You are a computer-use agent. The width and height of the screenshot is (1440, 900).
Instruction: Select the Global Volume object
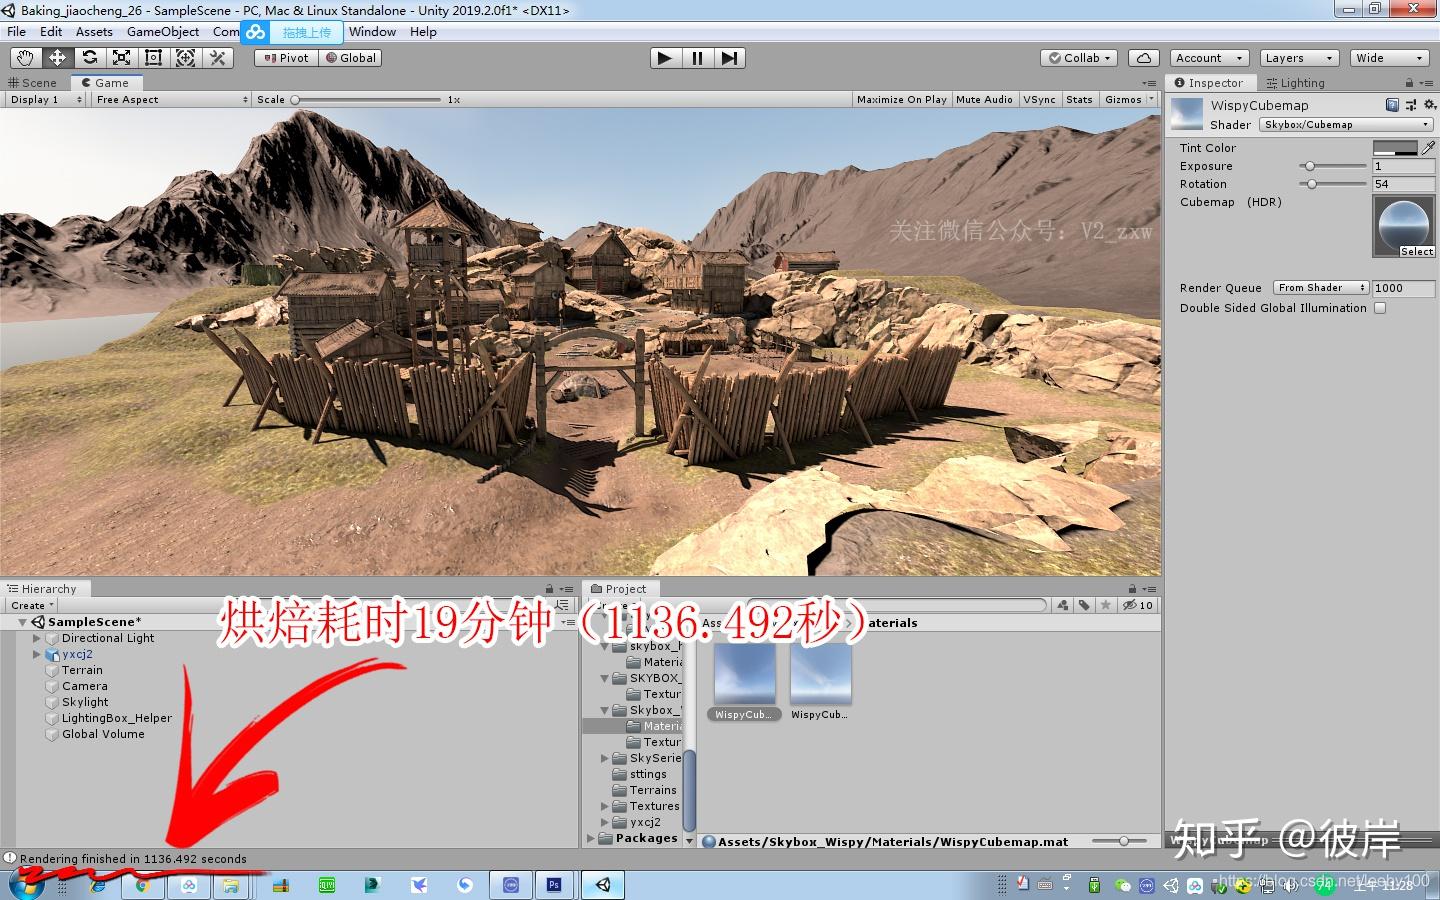tap(103, 734)
